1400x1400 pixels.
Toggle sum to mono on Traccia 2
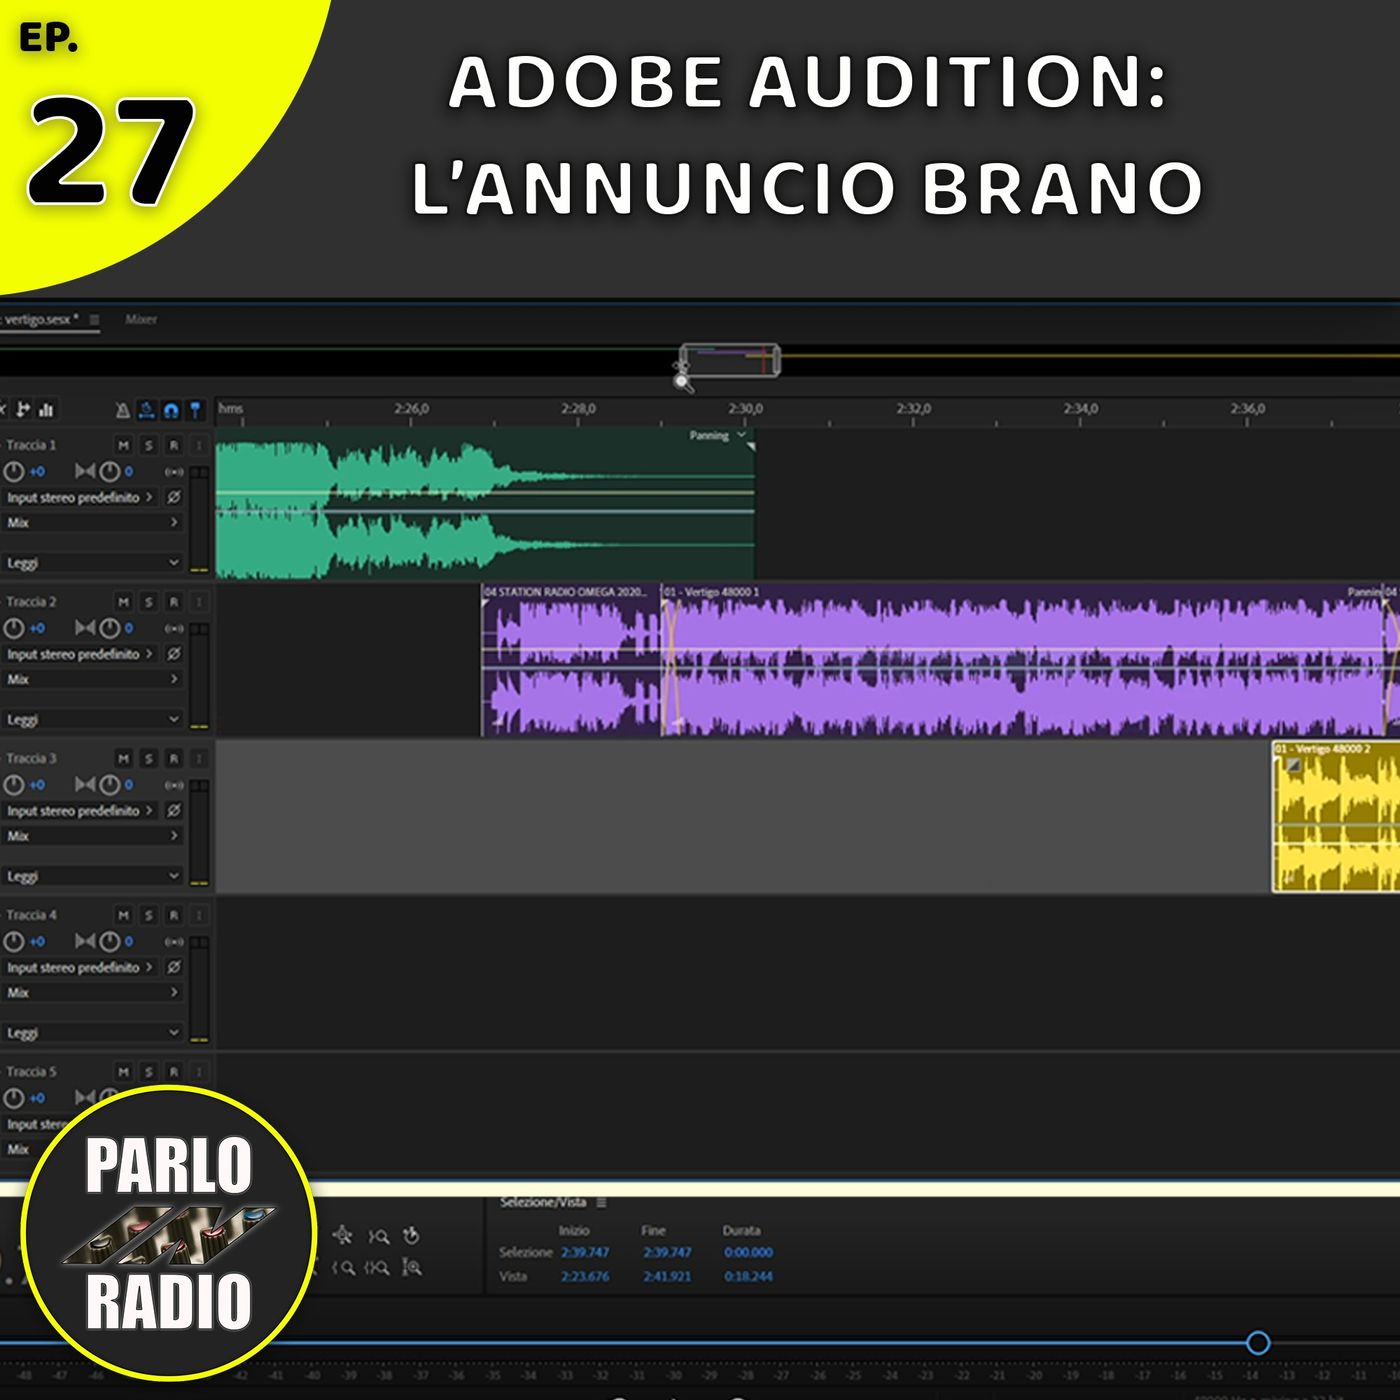175,628
